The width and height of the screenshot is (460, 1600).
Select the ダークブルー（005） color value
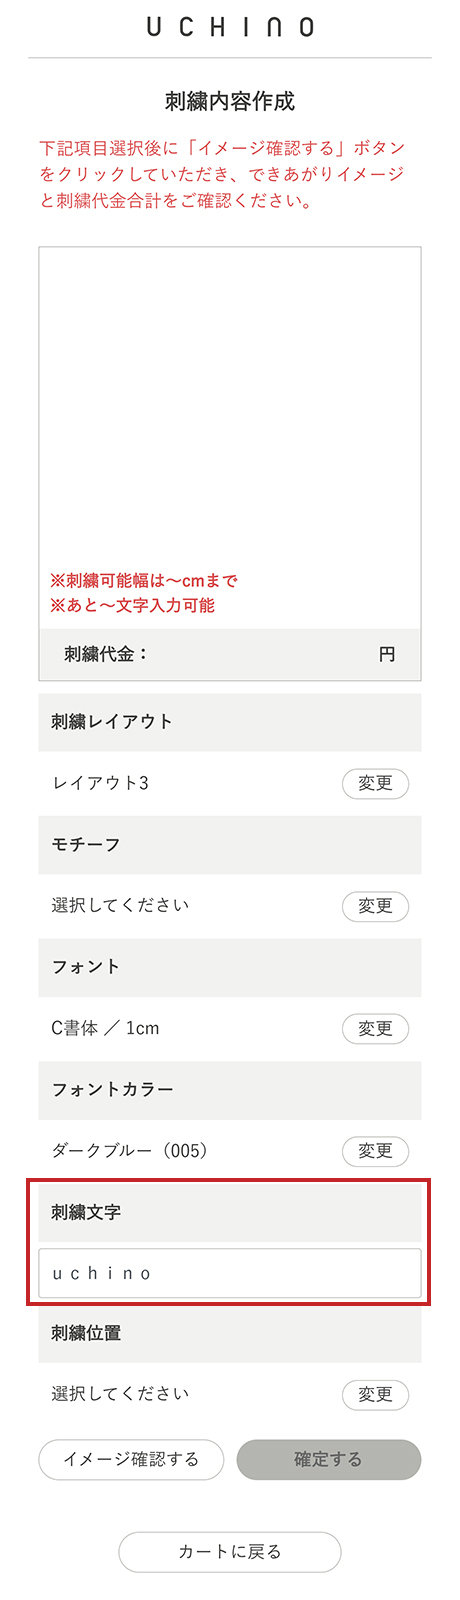(130, 1151)
